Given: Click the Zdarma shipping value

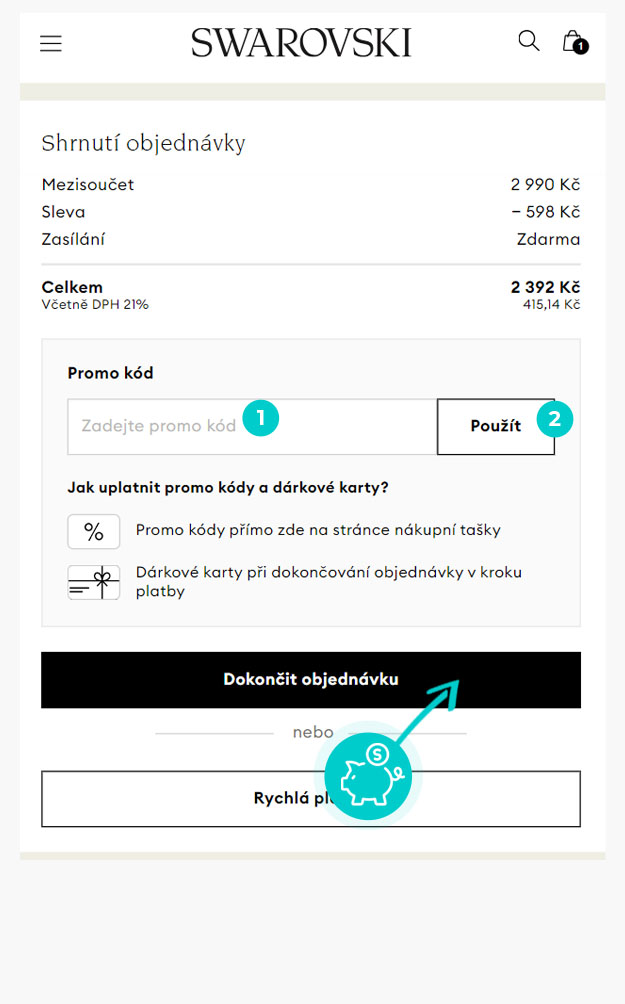Looking at the screenshot, I should coord(548,239).
